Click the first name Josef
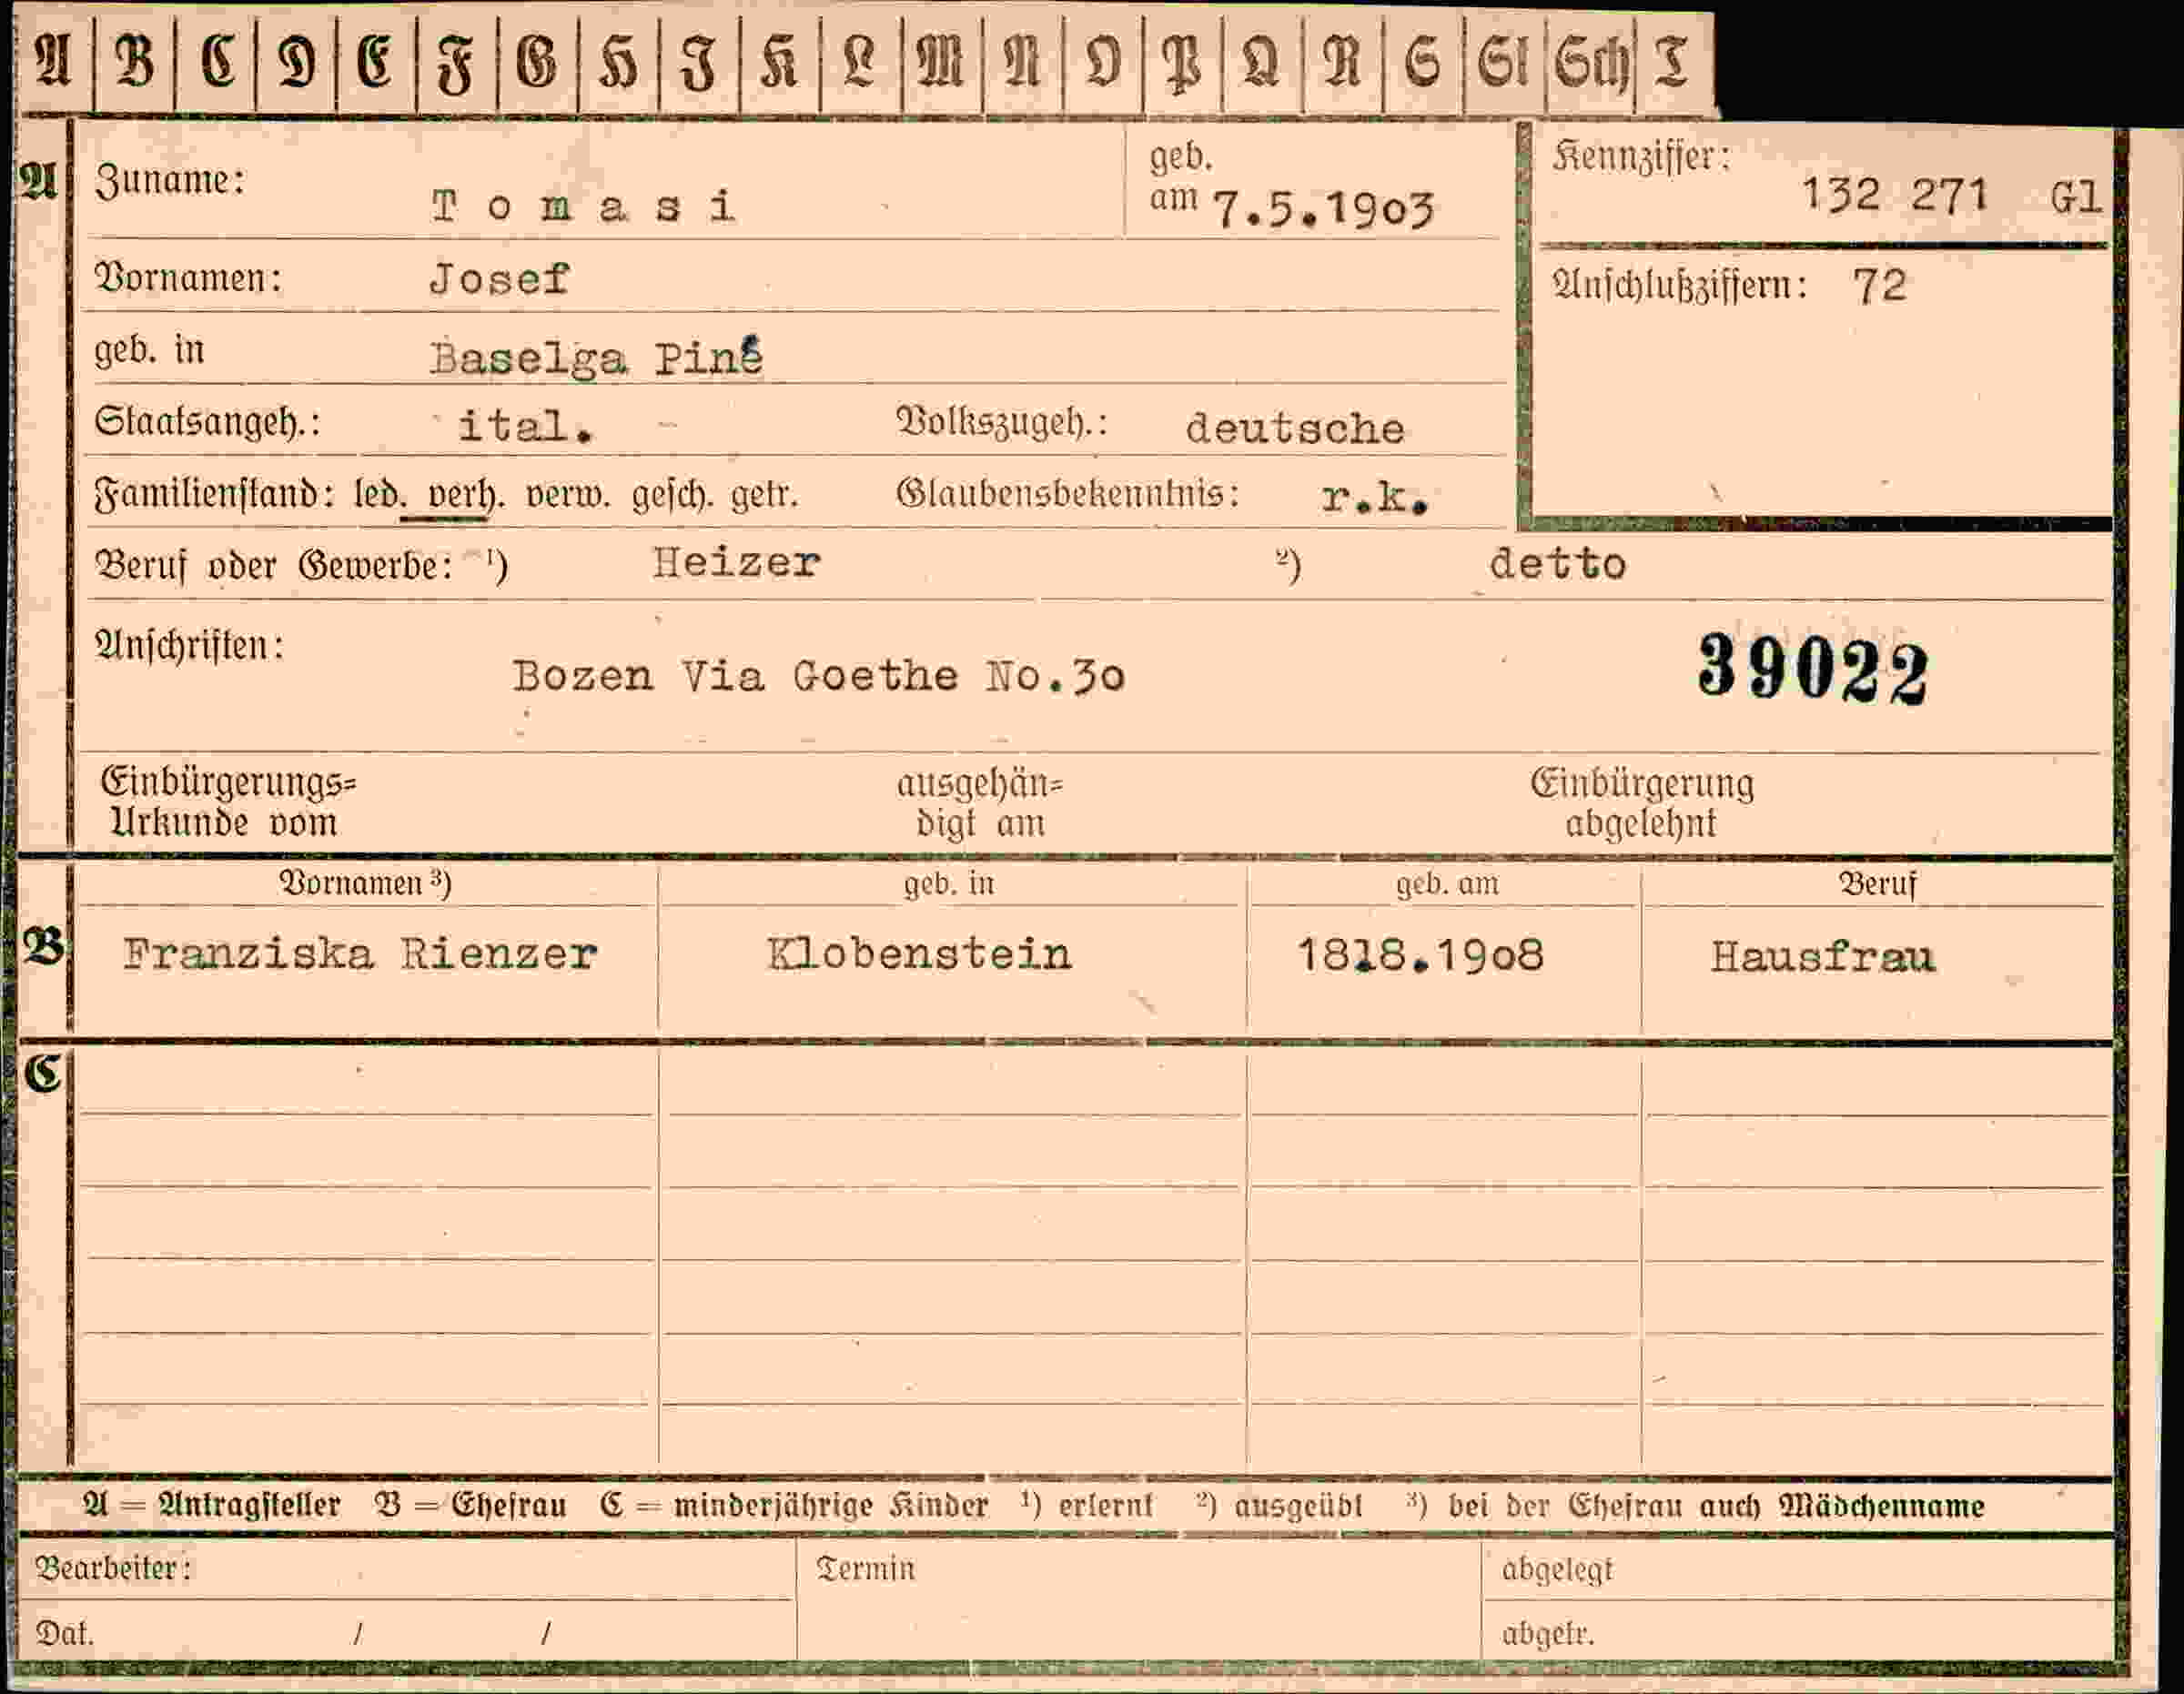Screen dimensions: 2184x1694 [x=499, y=278]
